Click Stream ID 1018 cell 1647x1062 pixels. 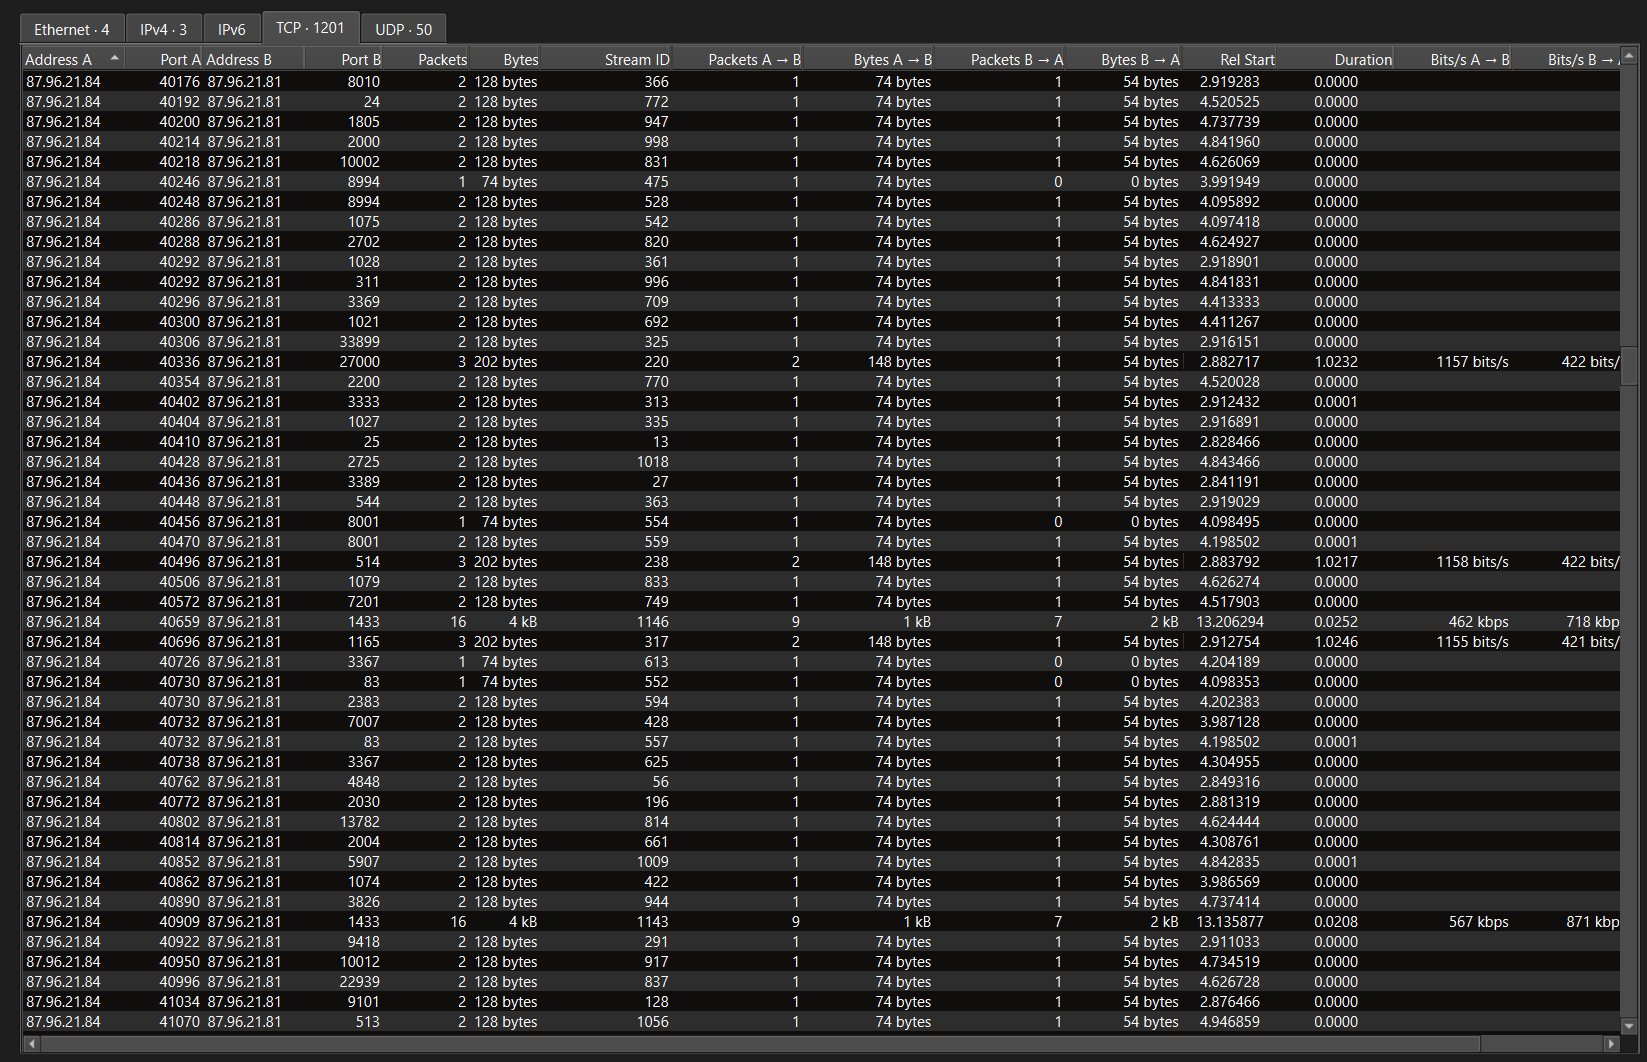click(652, 462)
